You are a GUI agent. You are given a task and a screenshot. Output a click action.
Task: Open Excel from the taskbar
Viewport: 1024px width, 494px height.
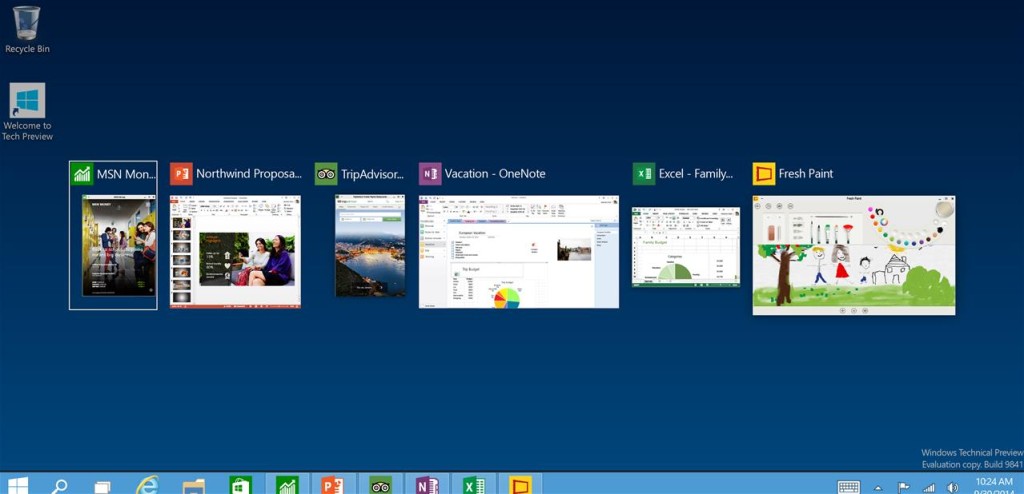pos(473,485)
